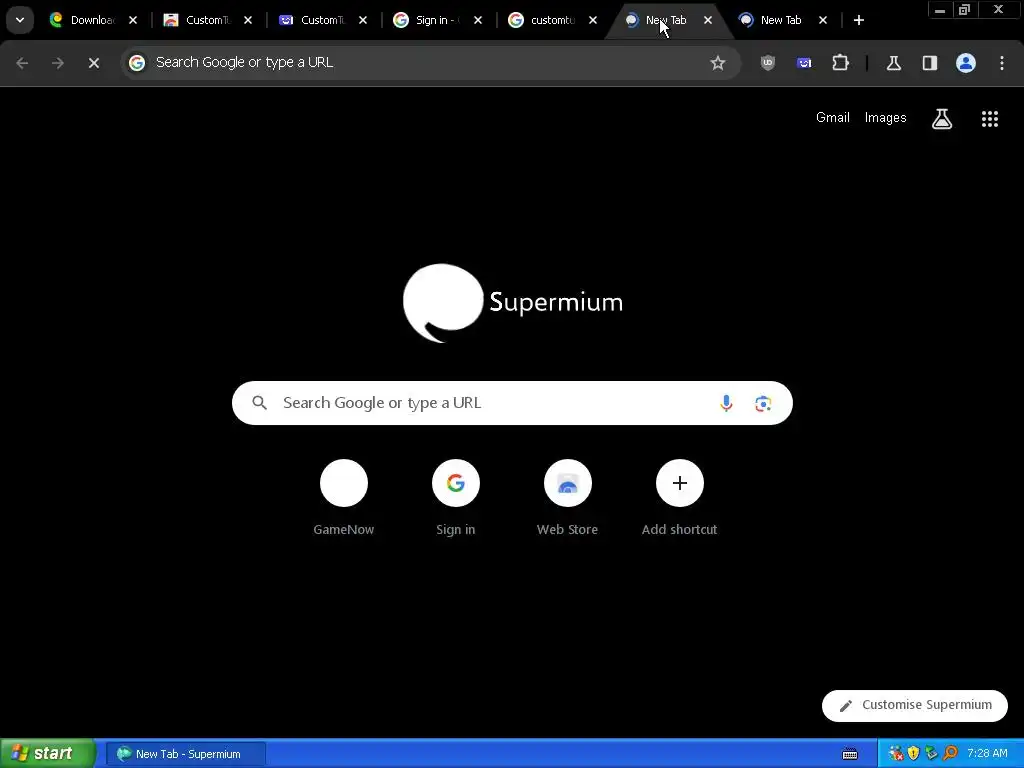The width and height of the screenshot is (1024, 768).
Task: Click the Supermium logo
Action: tap(513, 303)
